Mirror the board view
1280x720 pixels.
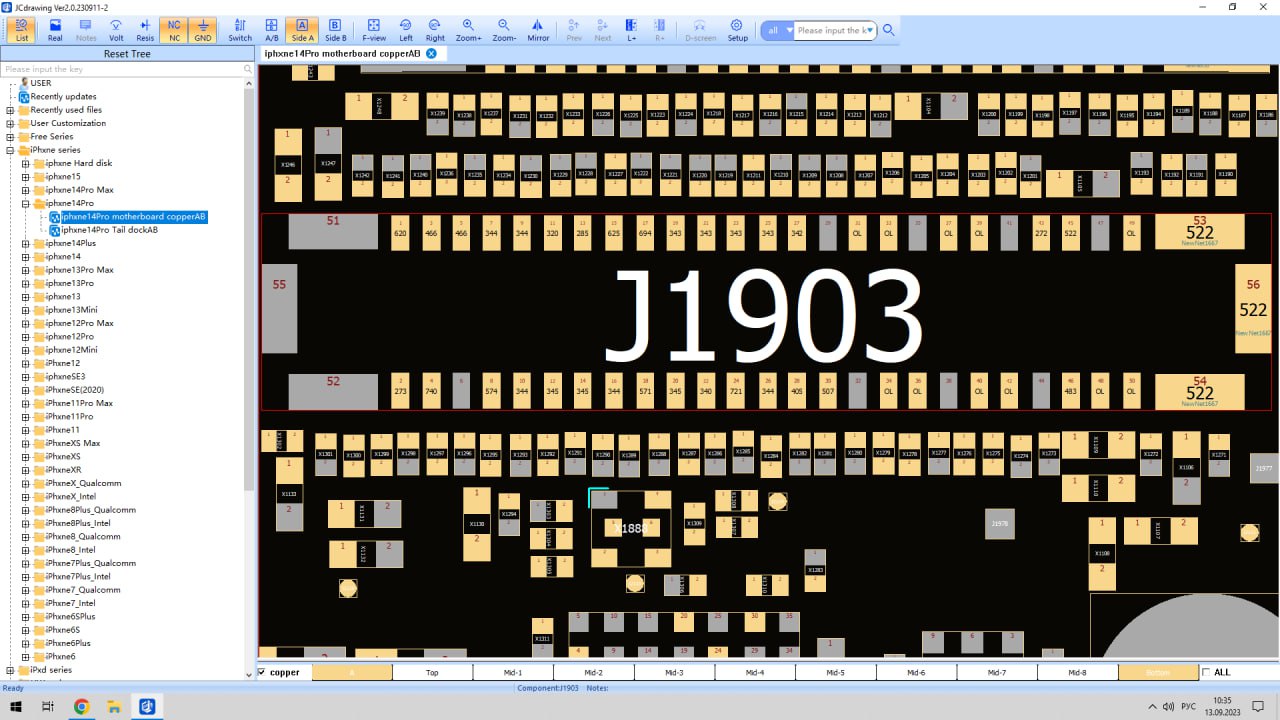point(538,29)
